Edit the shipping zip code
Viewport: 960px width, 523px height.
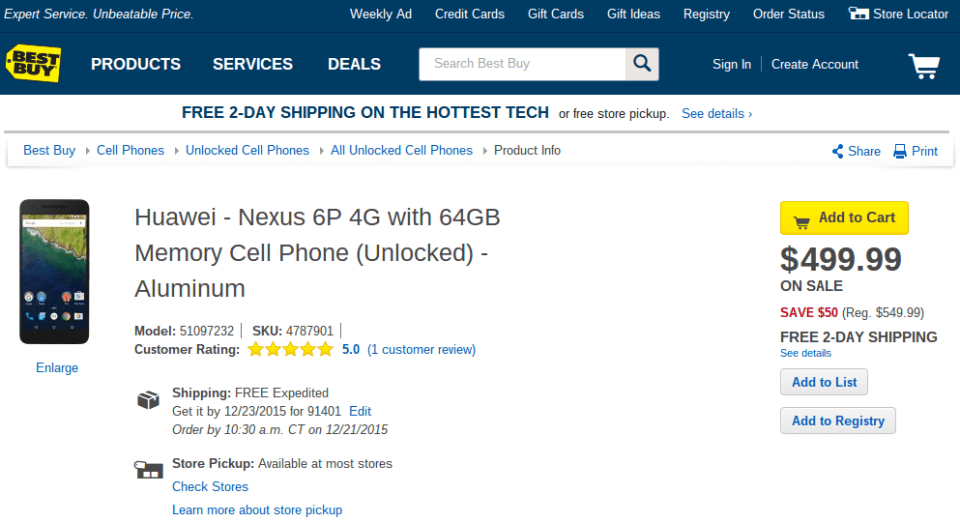[x=360, y=411]
